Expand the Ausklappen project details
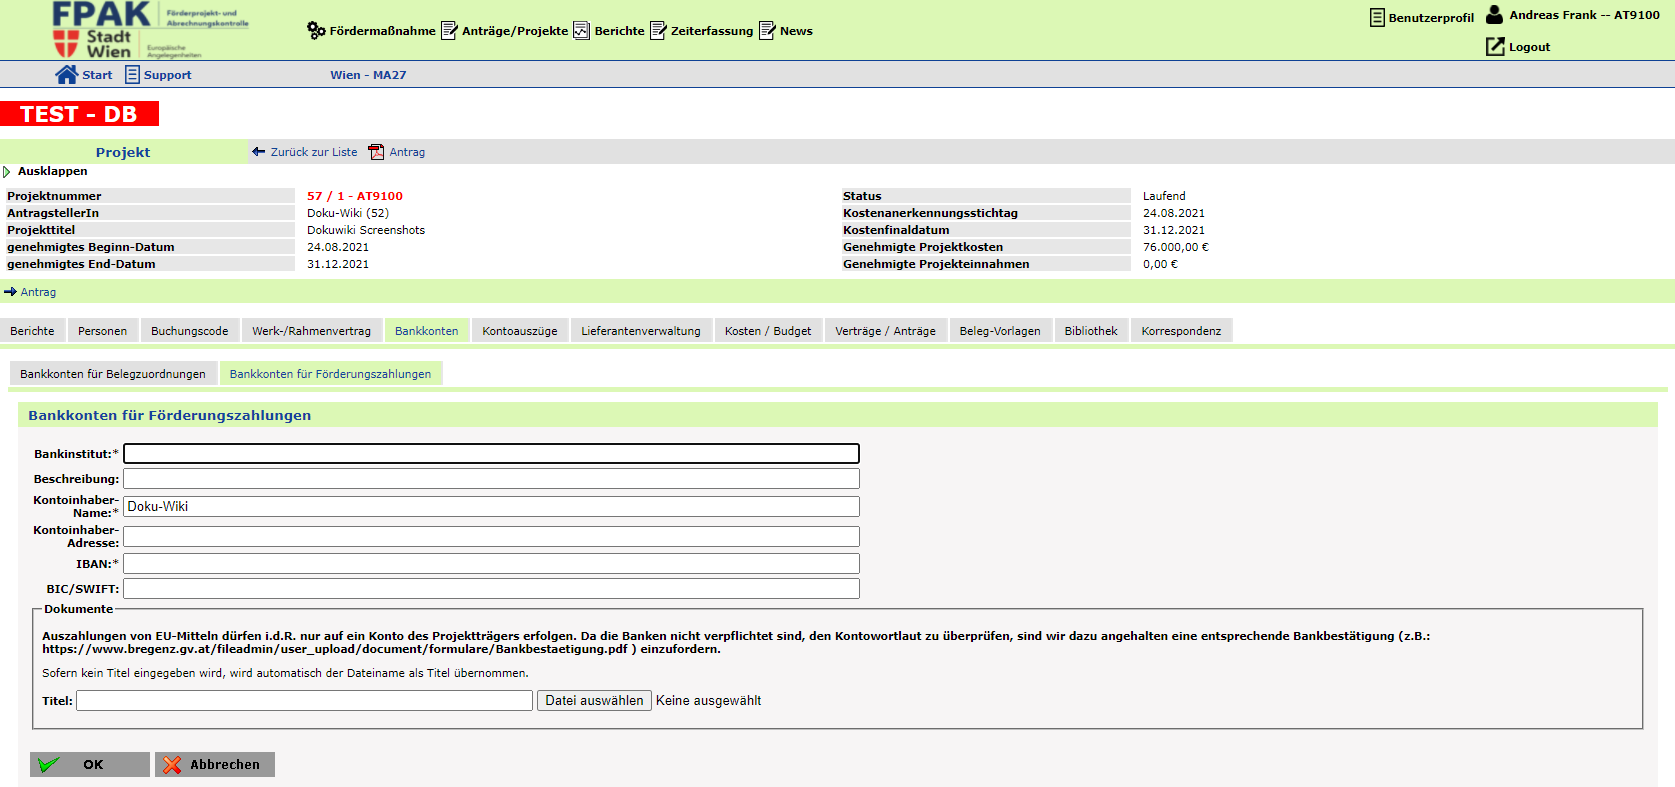This screenshot has width=1675, height=787. (8, 172)
